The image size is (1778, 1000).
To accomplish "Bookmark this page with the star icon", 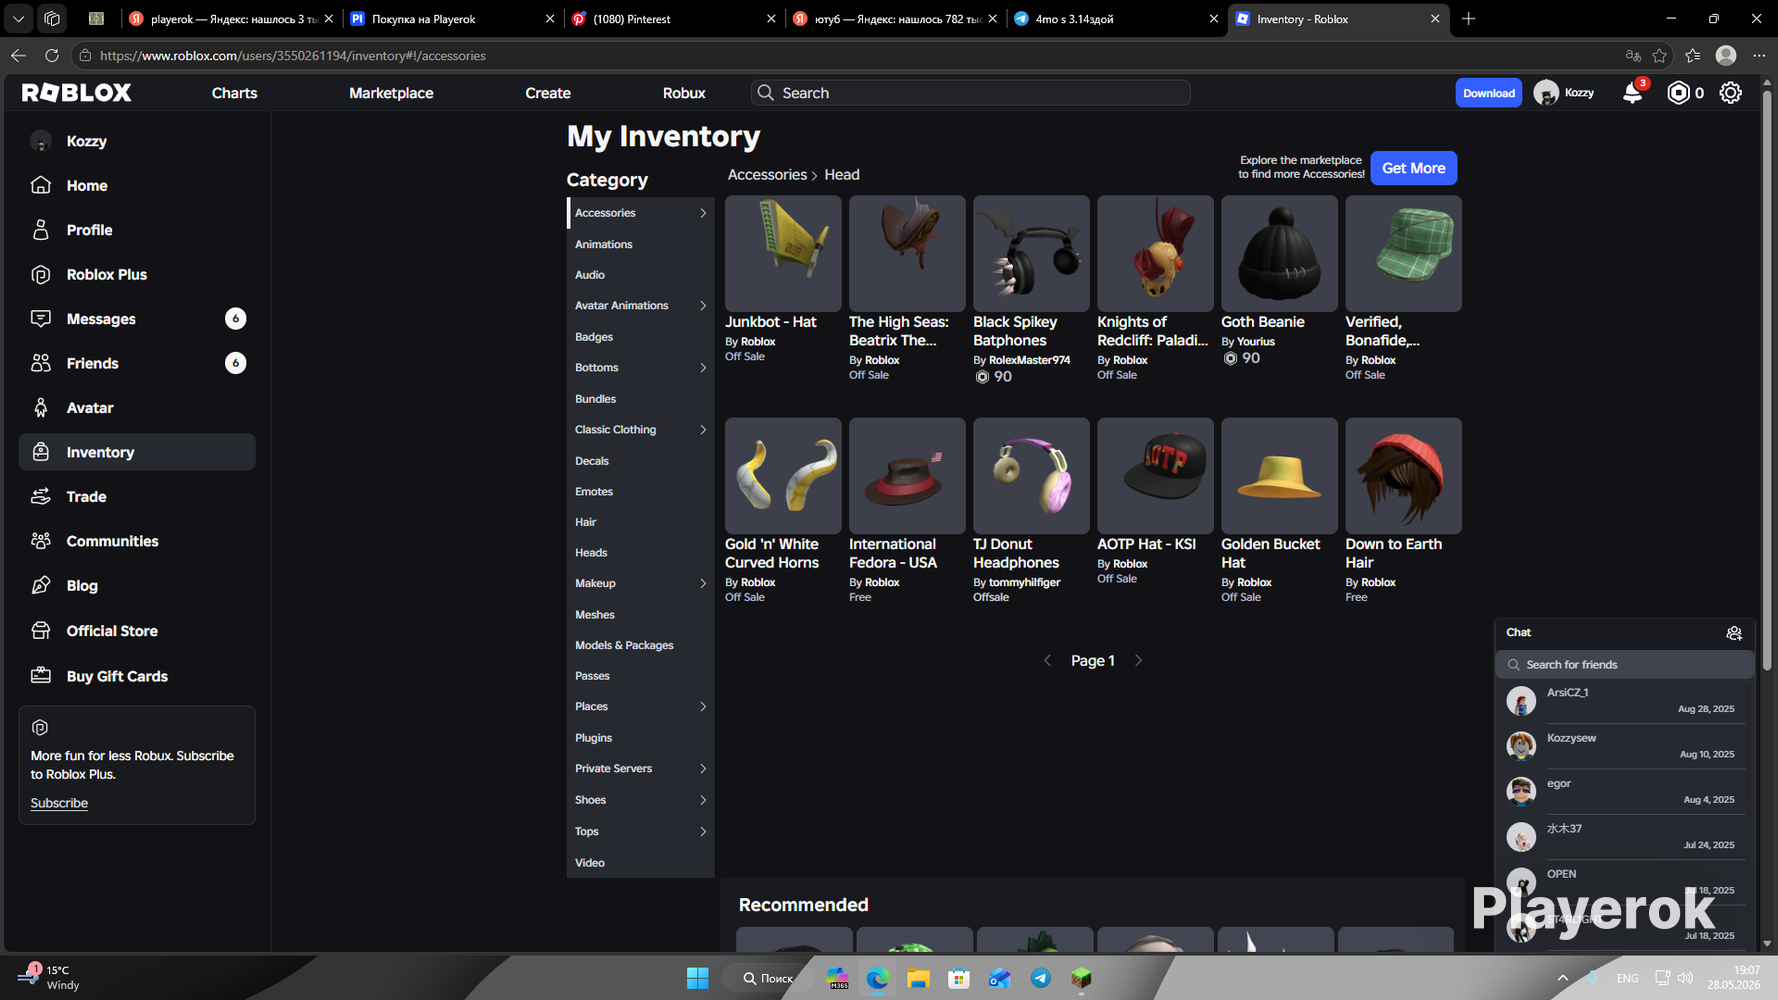I will pos(1660,56).
